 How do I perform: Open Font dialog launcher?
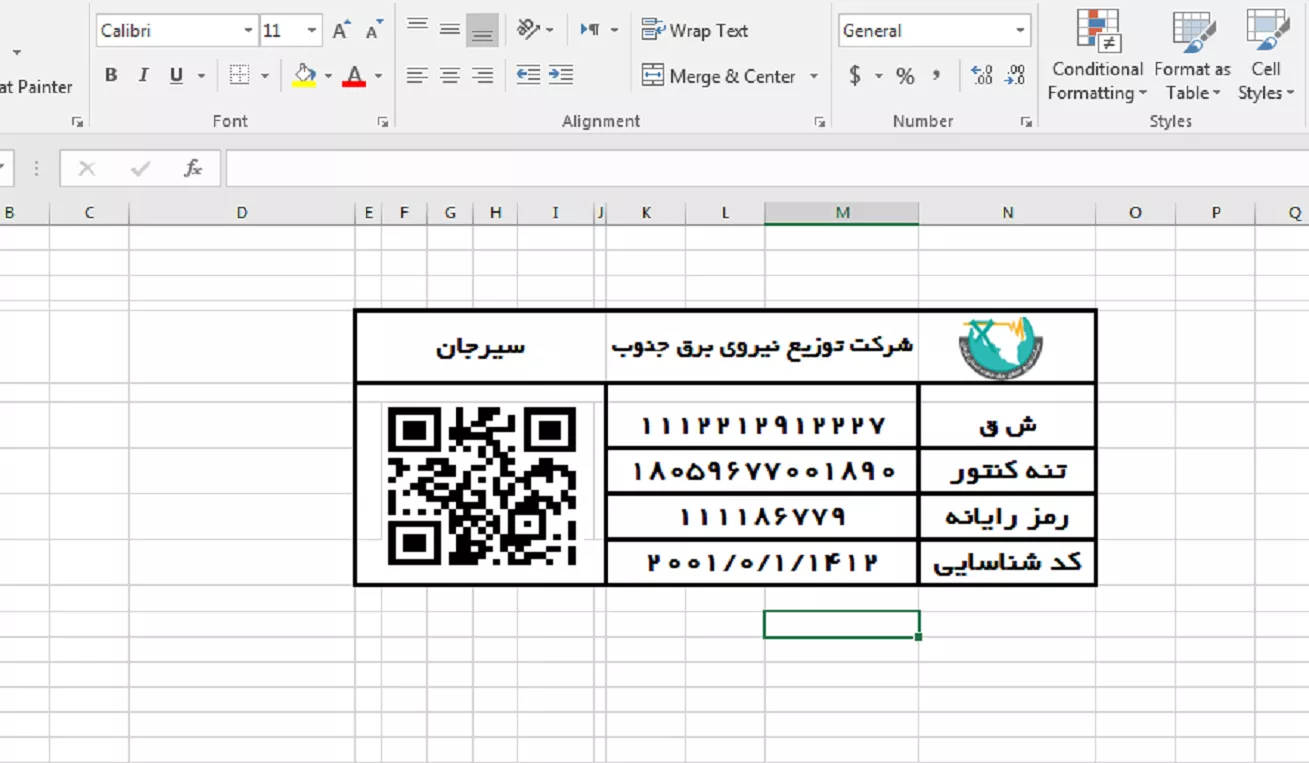[x=383, y=122]
